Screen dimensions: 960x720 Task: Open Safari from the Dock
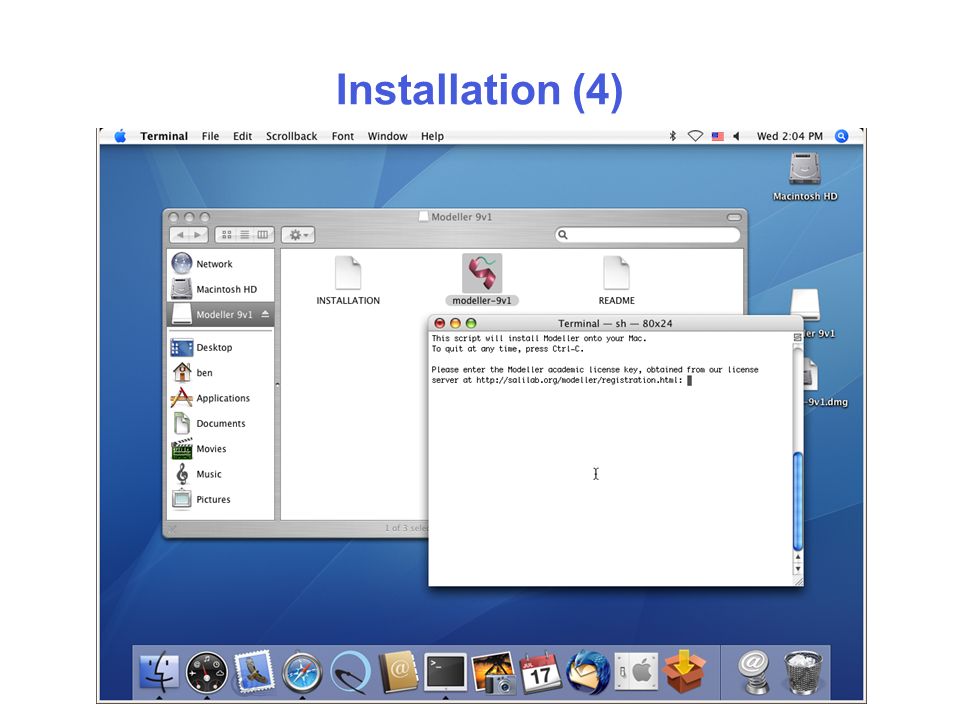pos(302,673)
